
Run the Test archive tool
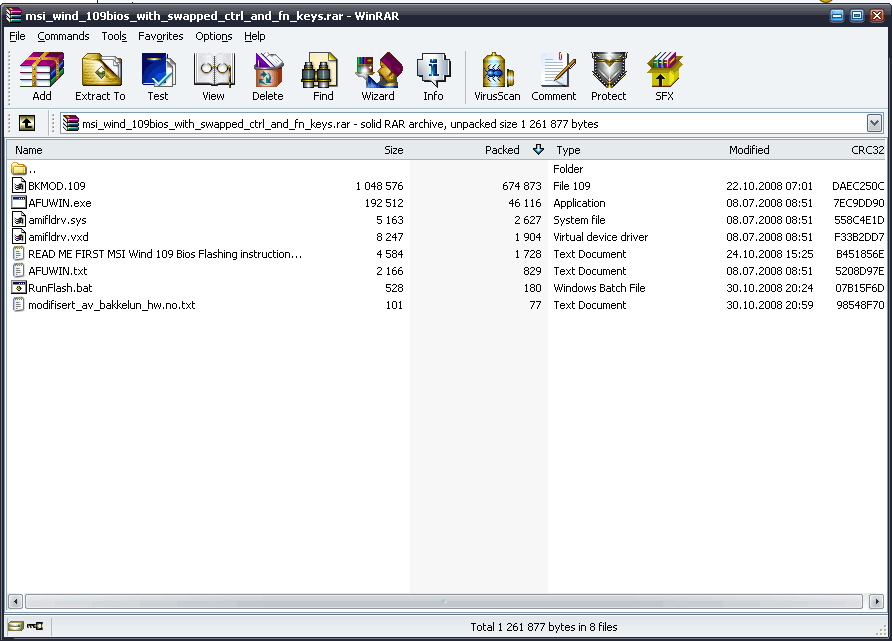coord(158,77)
